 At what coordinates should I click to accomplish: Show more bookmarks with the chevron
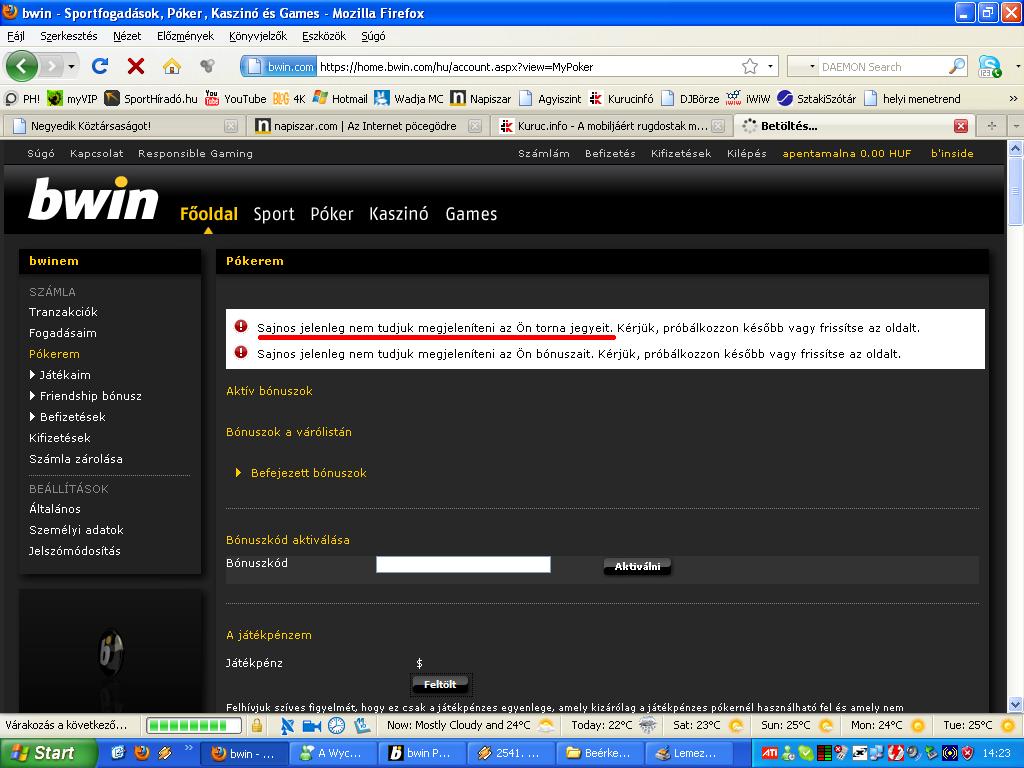point(1013,99)
